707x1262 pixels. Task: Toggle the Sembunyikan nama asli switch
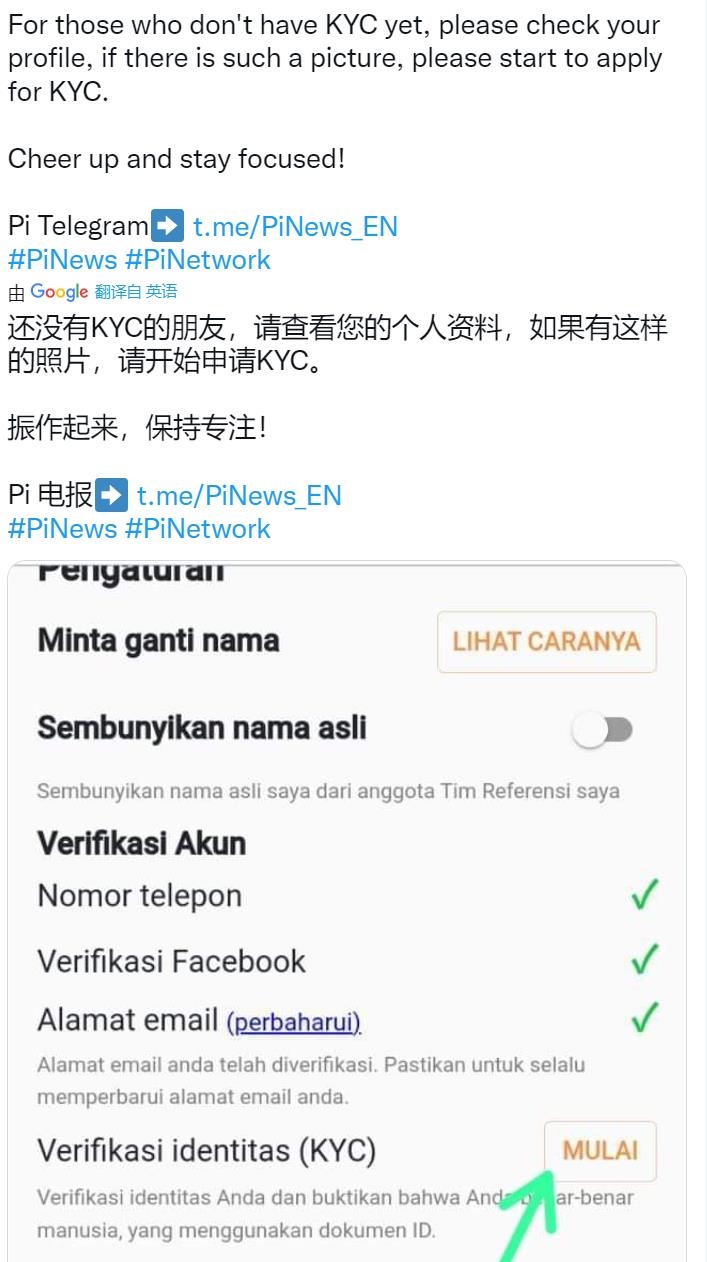point(603,730)
